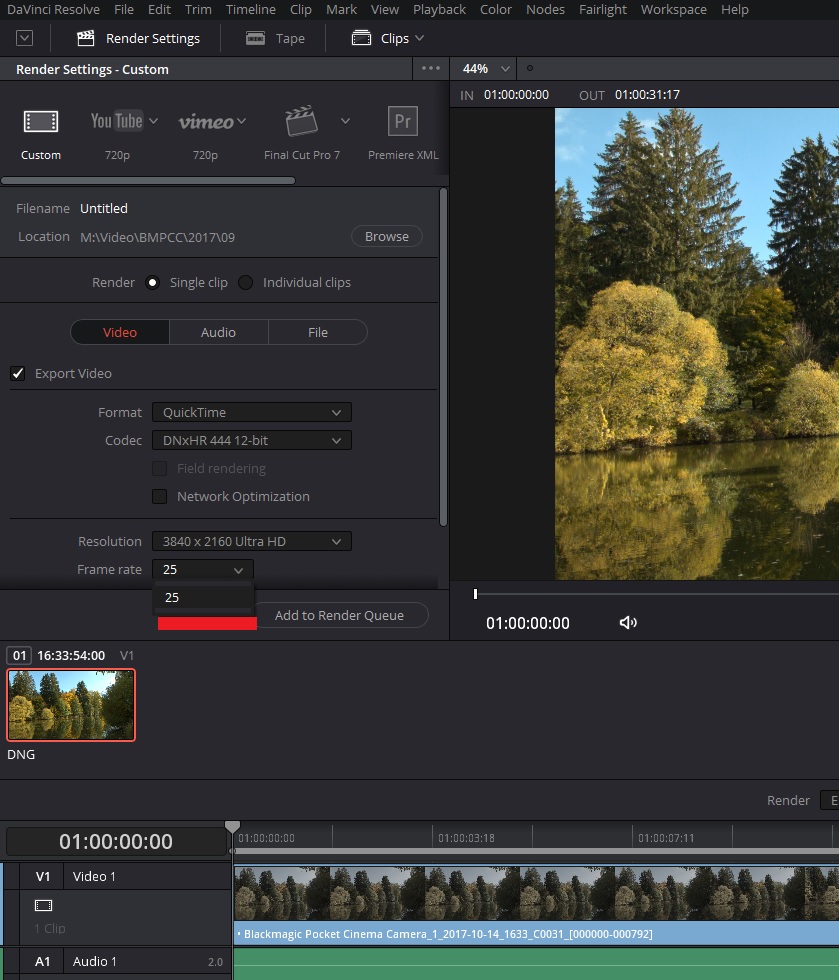Viewport: 839px width, 980px height.
Task: Mute viewer audio with the speaker icon
Action: click(x=628, y=623)
